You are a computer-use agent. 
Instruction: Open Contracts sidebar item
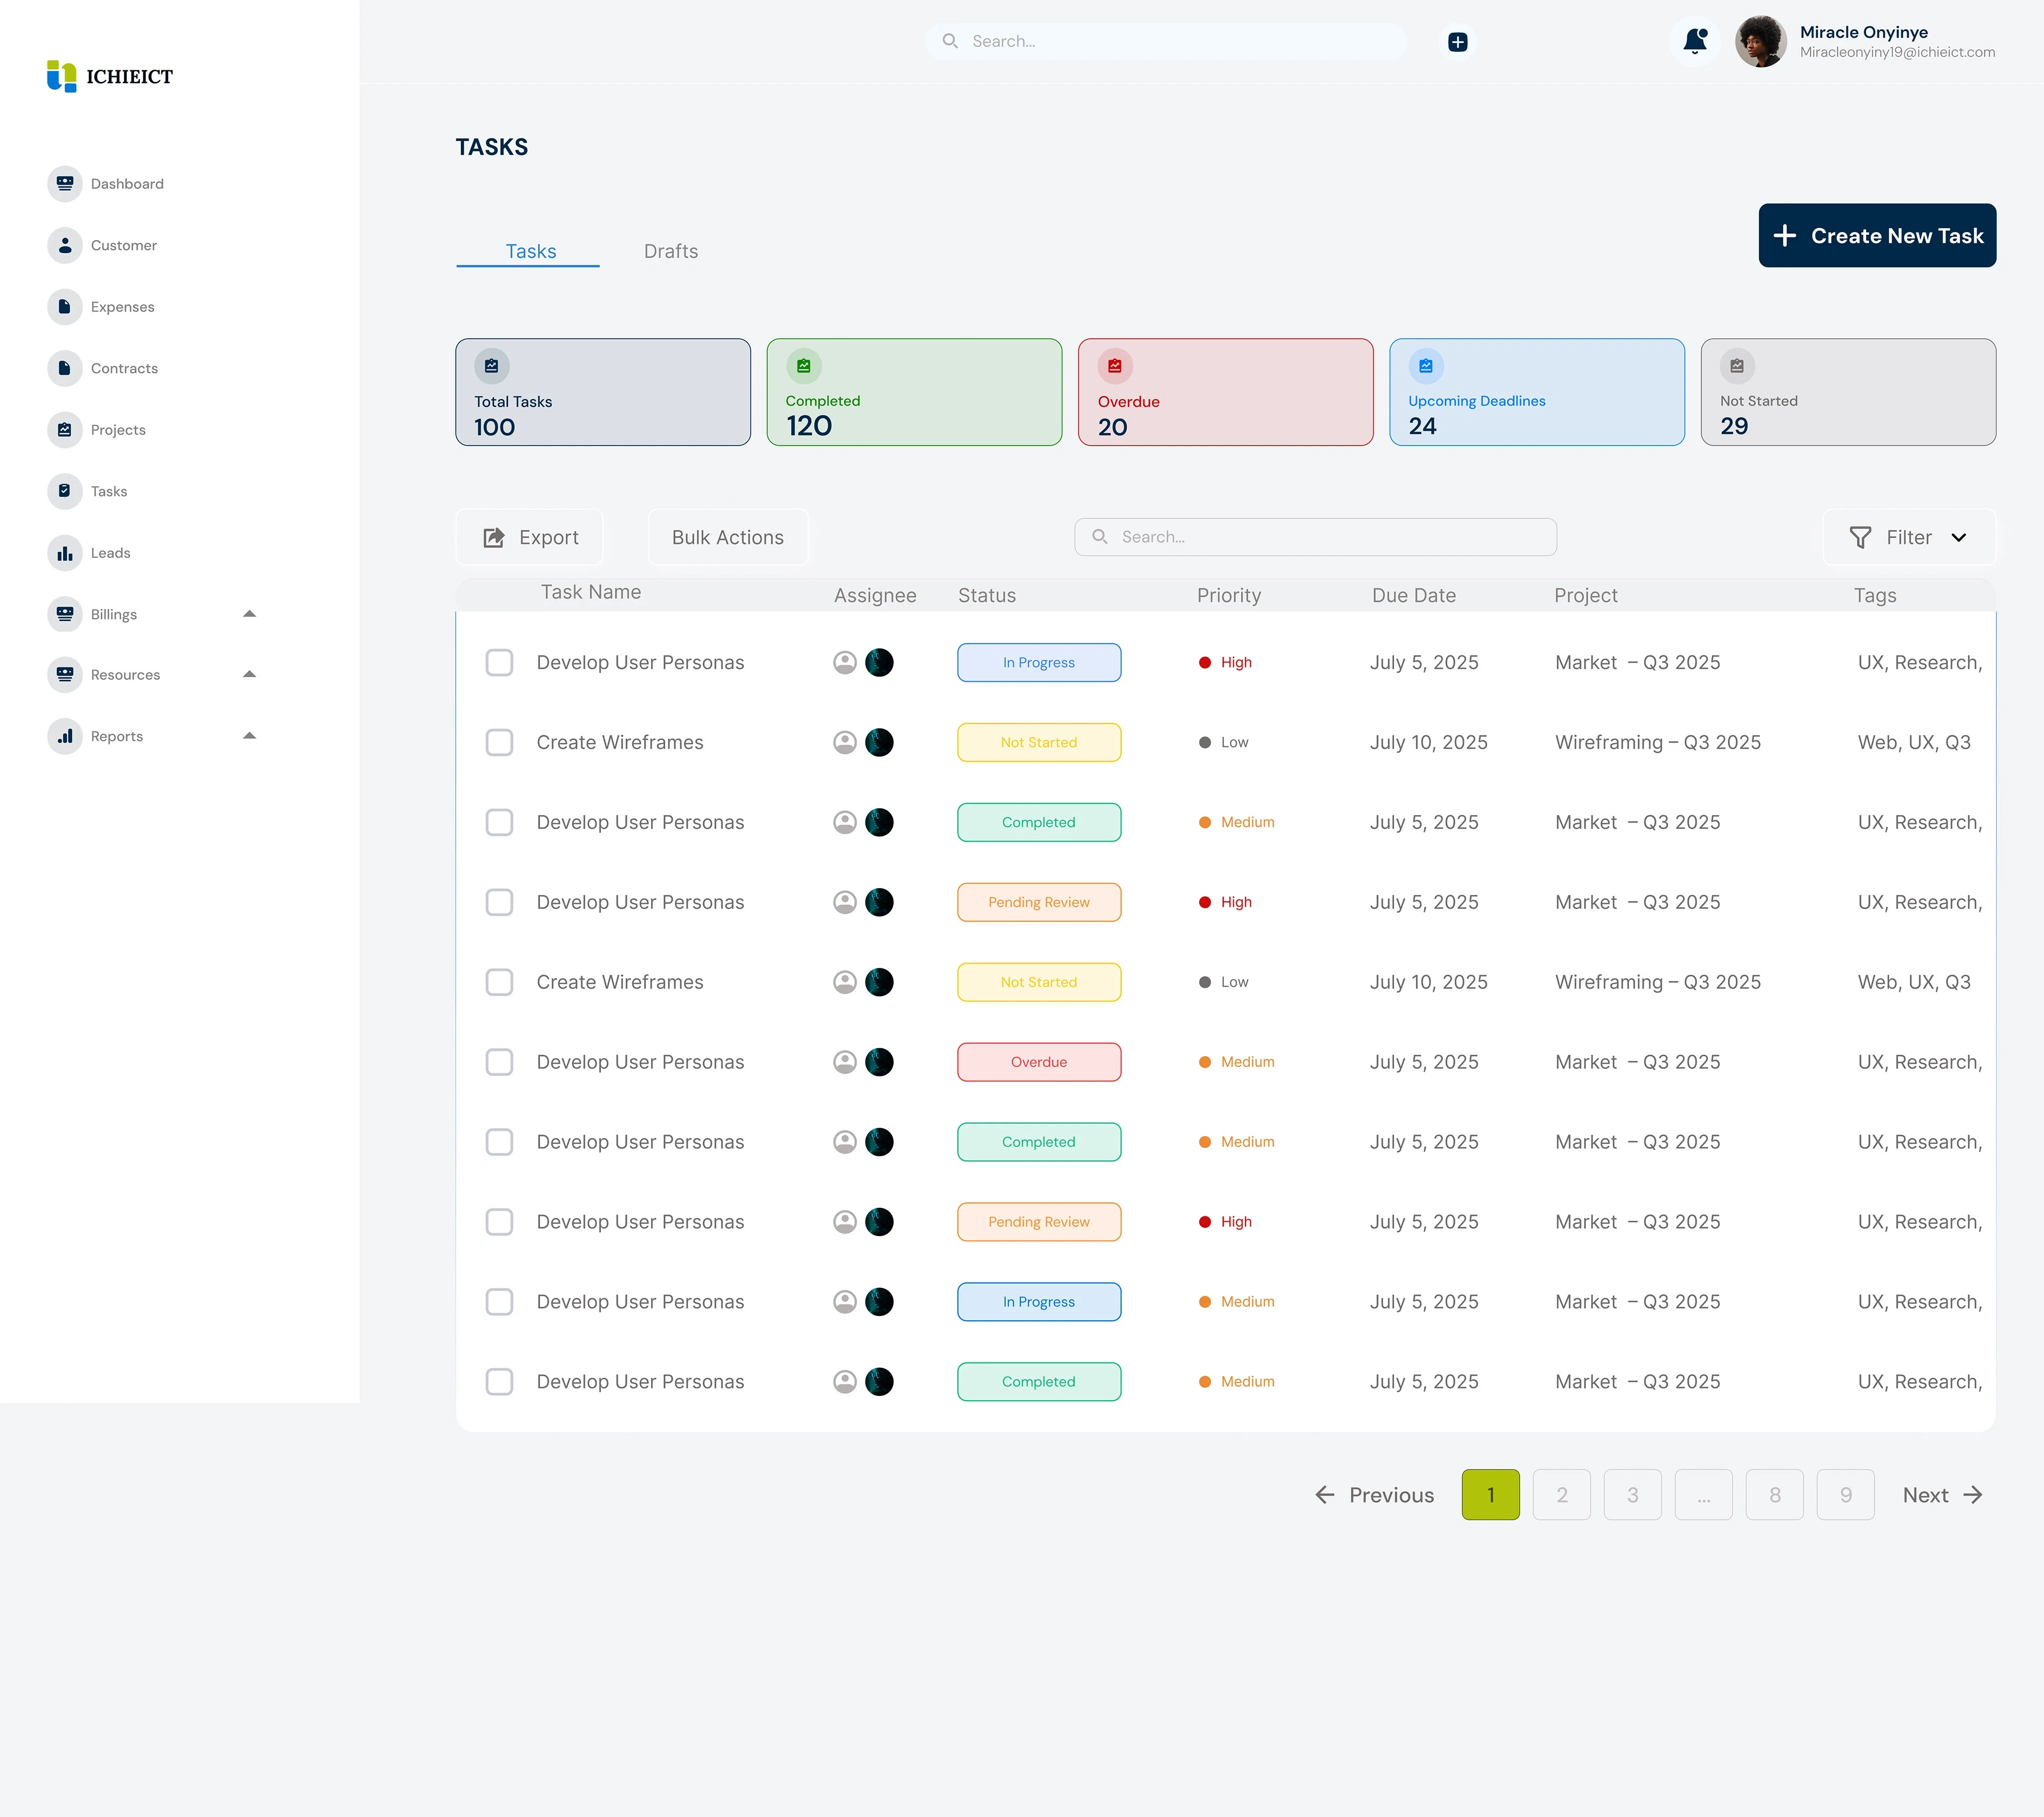65,368
